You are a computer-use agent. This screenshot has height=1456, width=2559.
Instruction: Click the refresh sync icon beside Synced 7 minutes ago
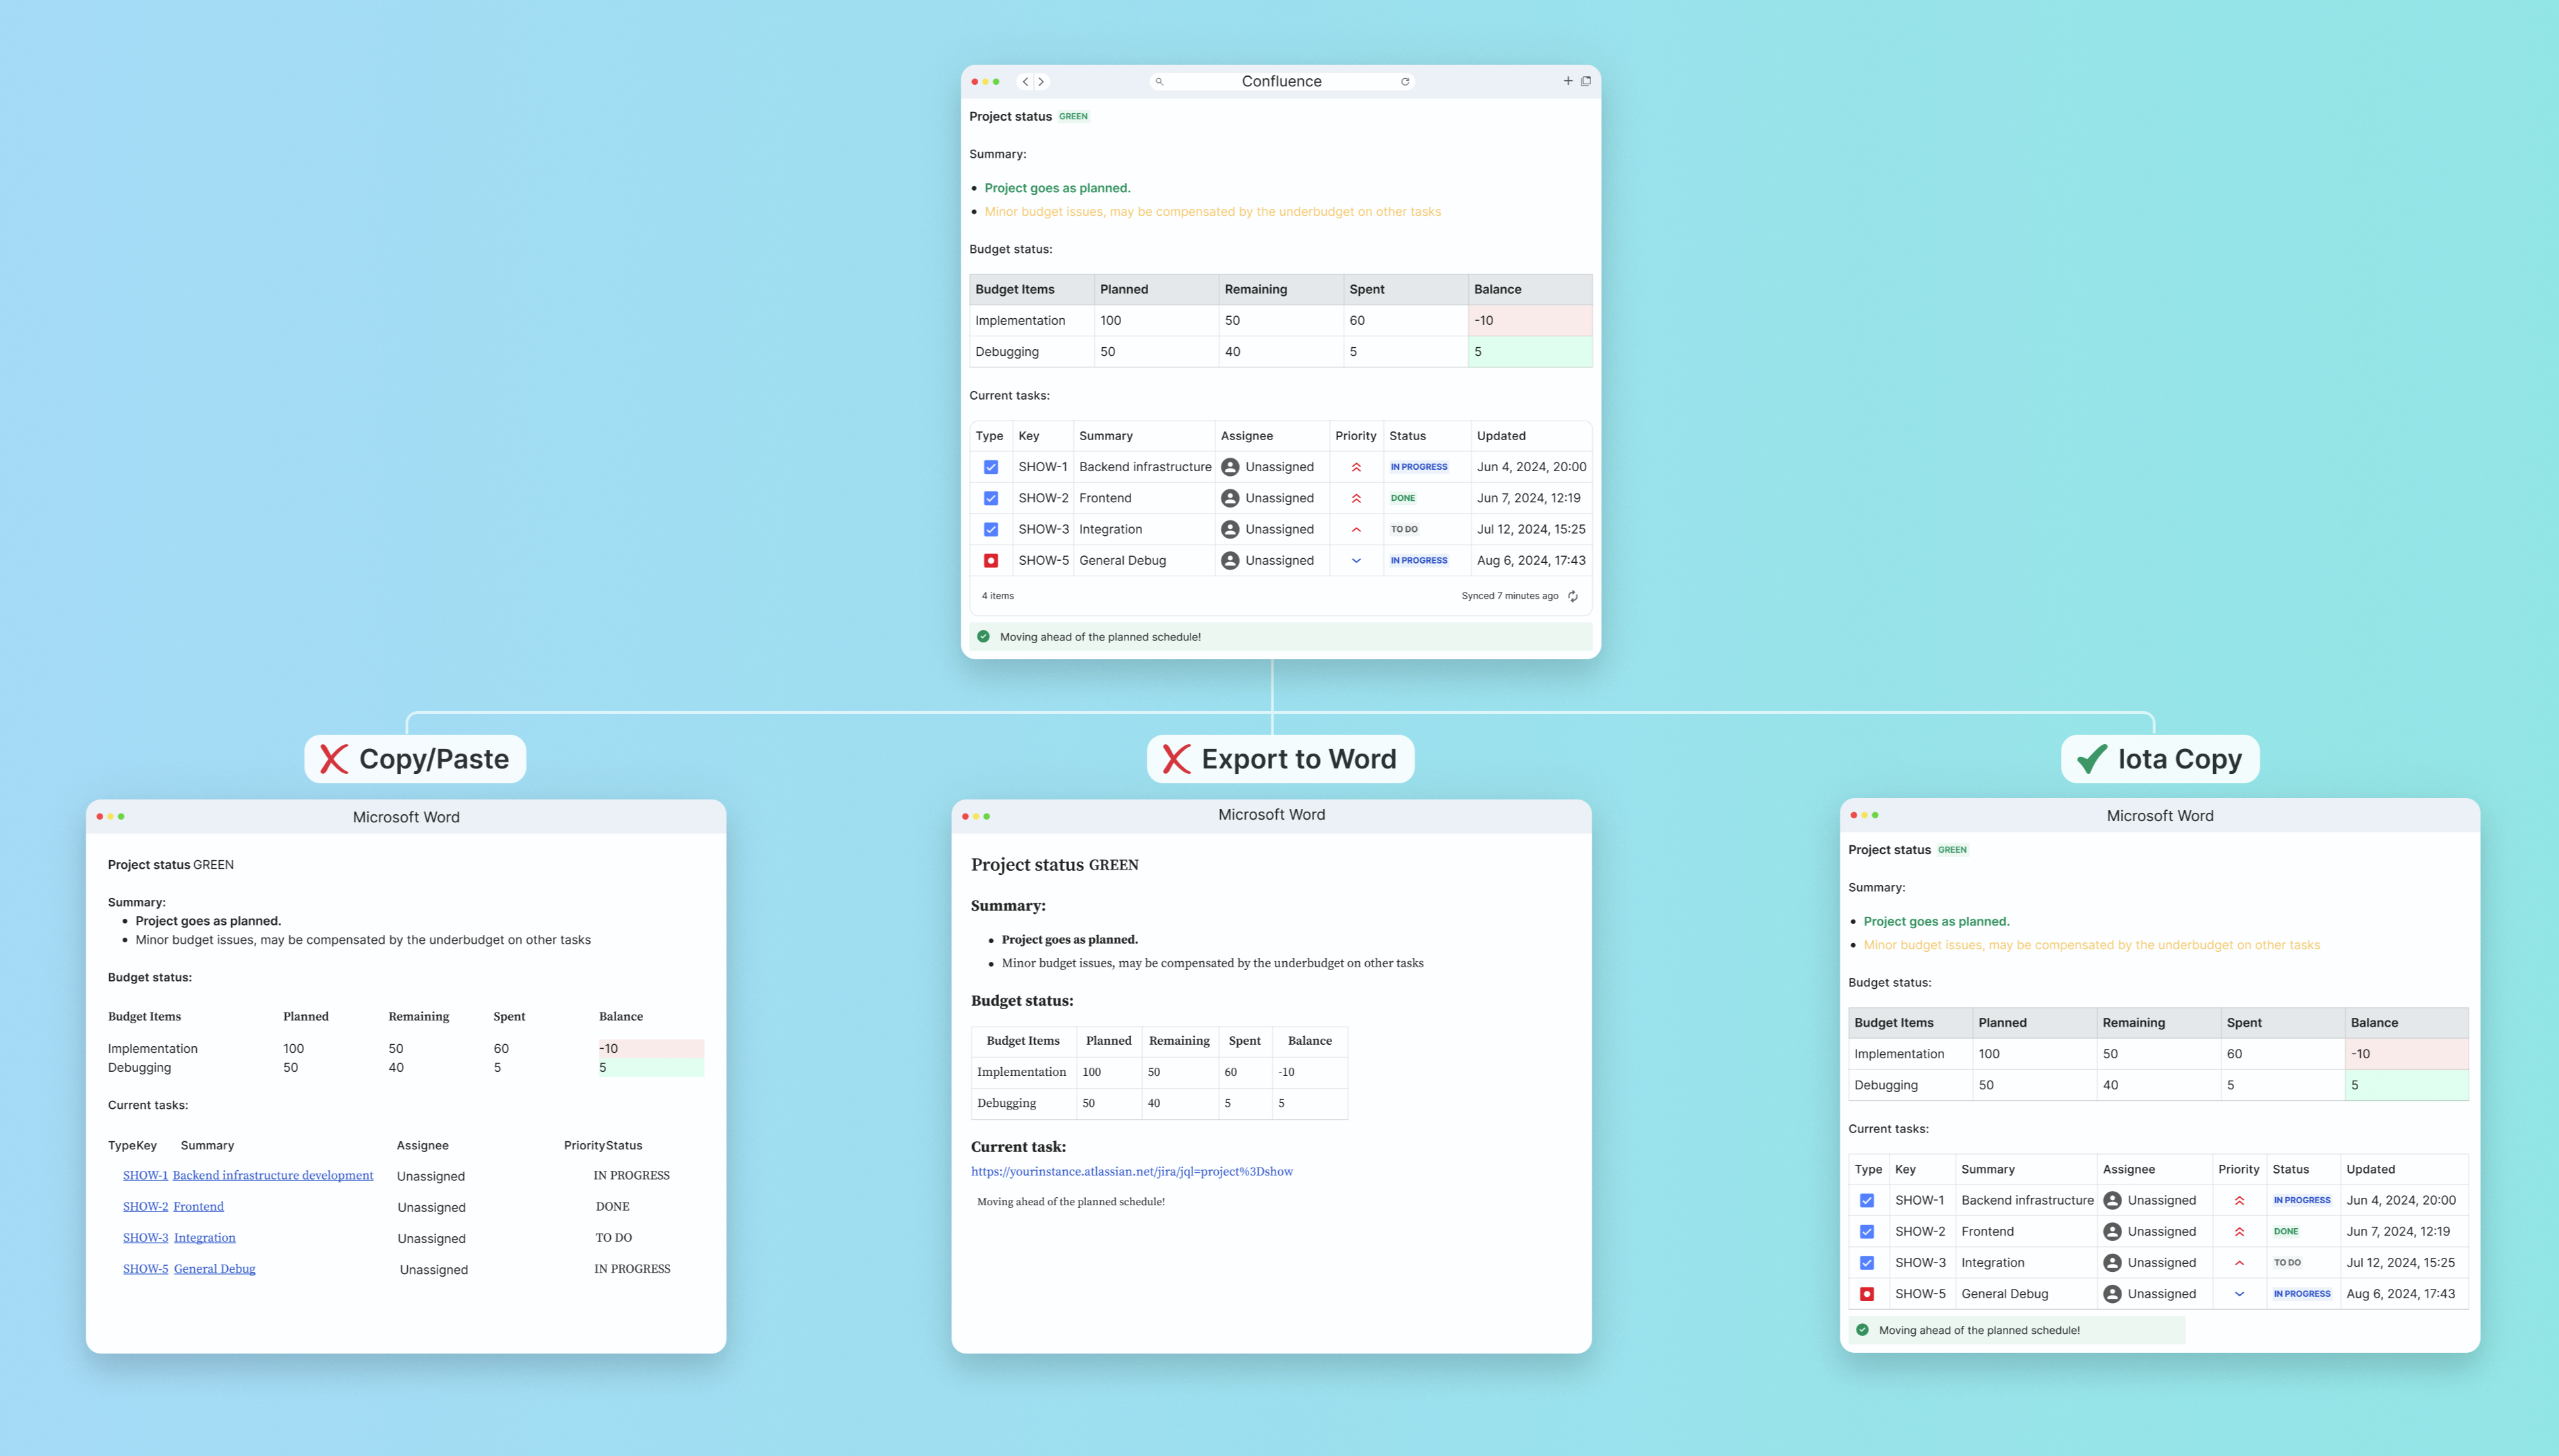click(x=1573, y=596)
